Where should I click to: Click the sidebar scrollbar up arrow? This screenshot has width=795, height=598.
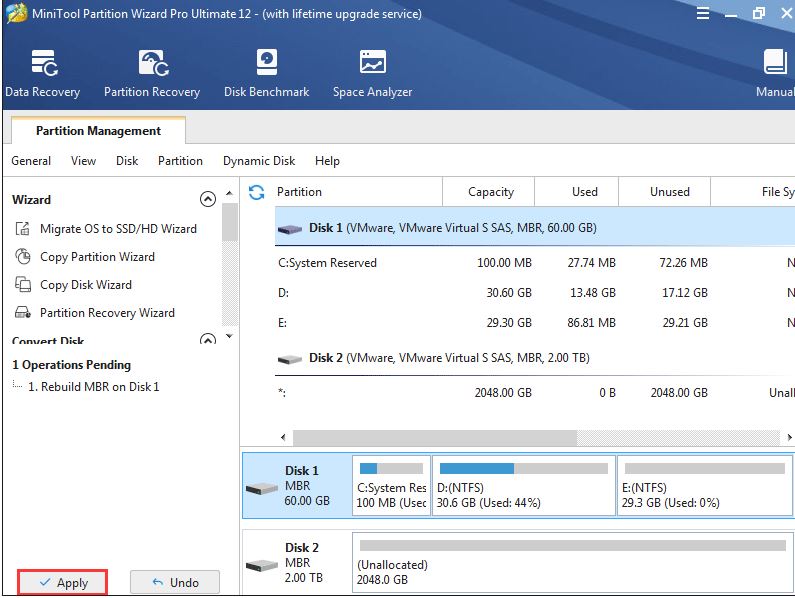pos(229,193)
